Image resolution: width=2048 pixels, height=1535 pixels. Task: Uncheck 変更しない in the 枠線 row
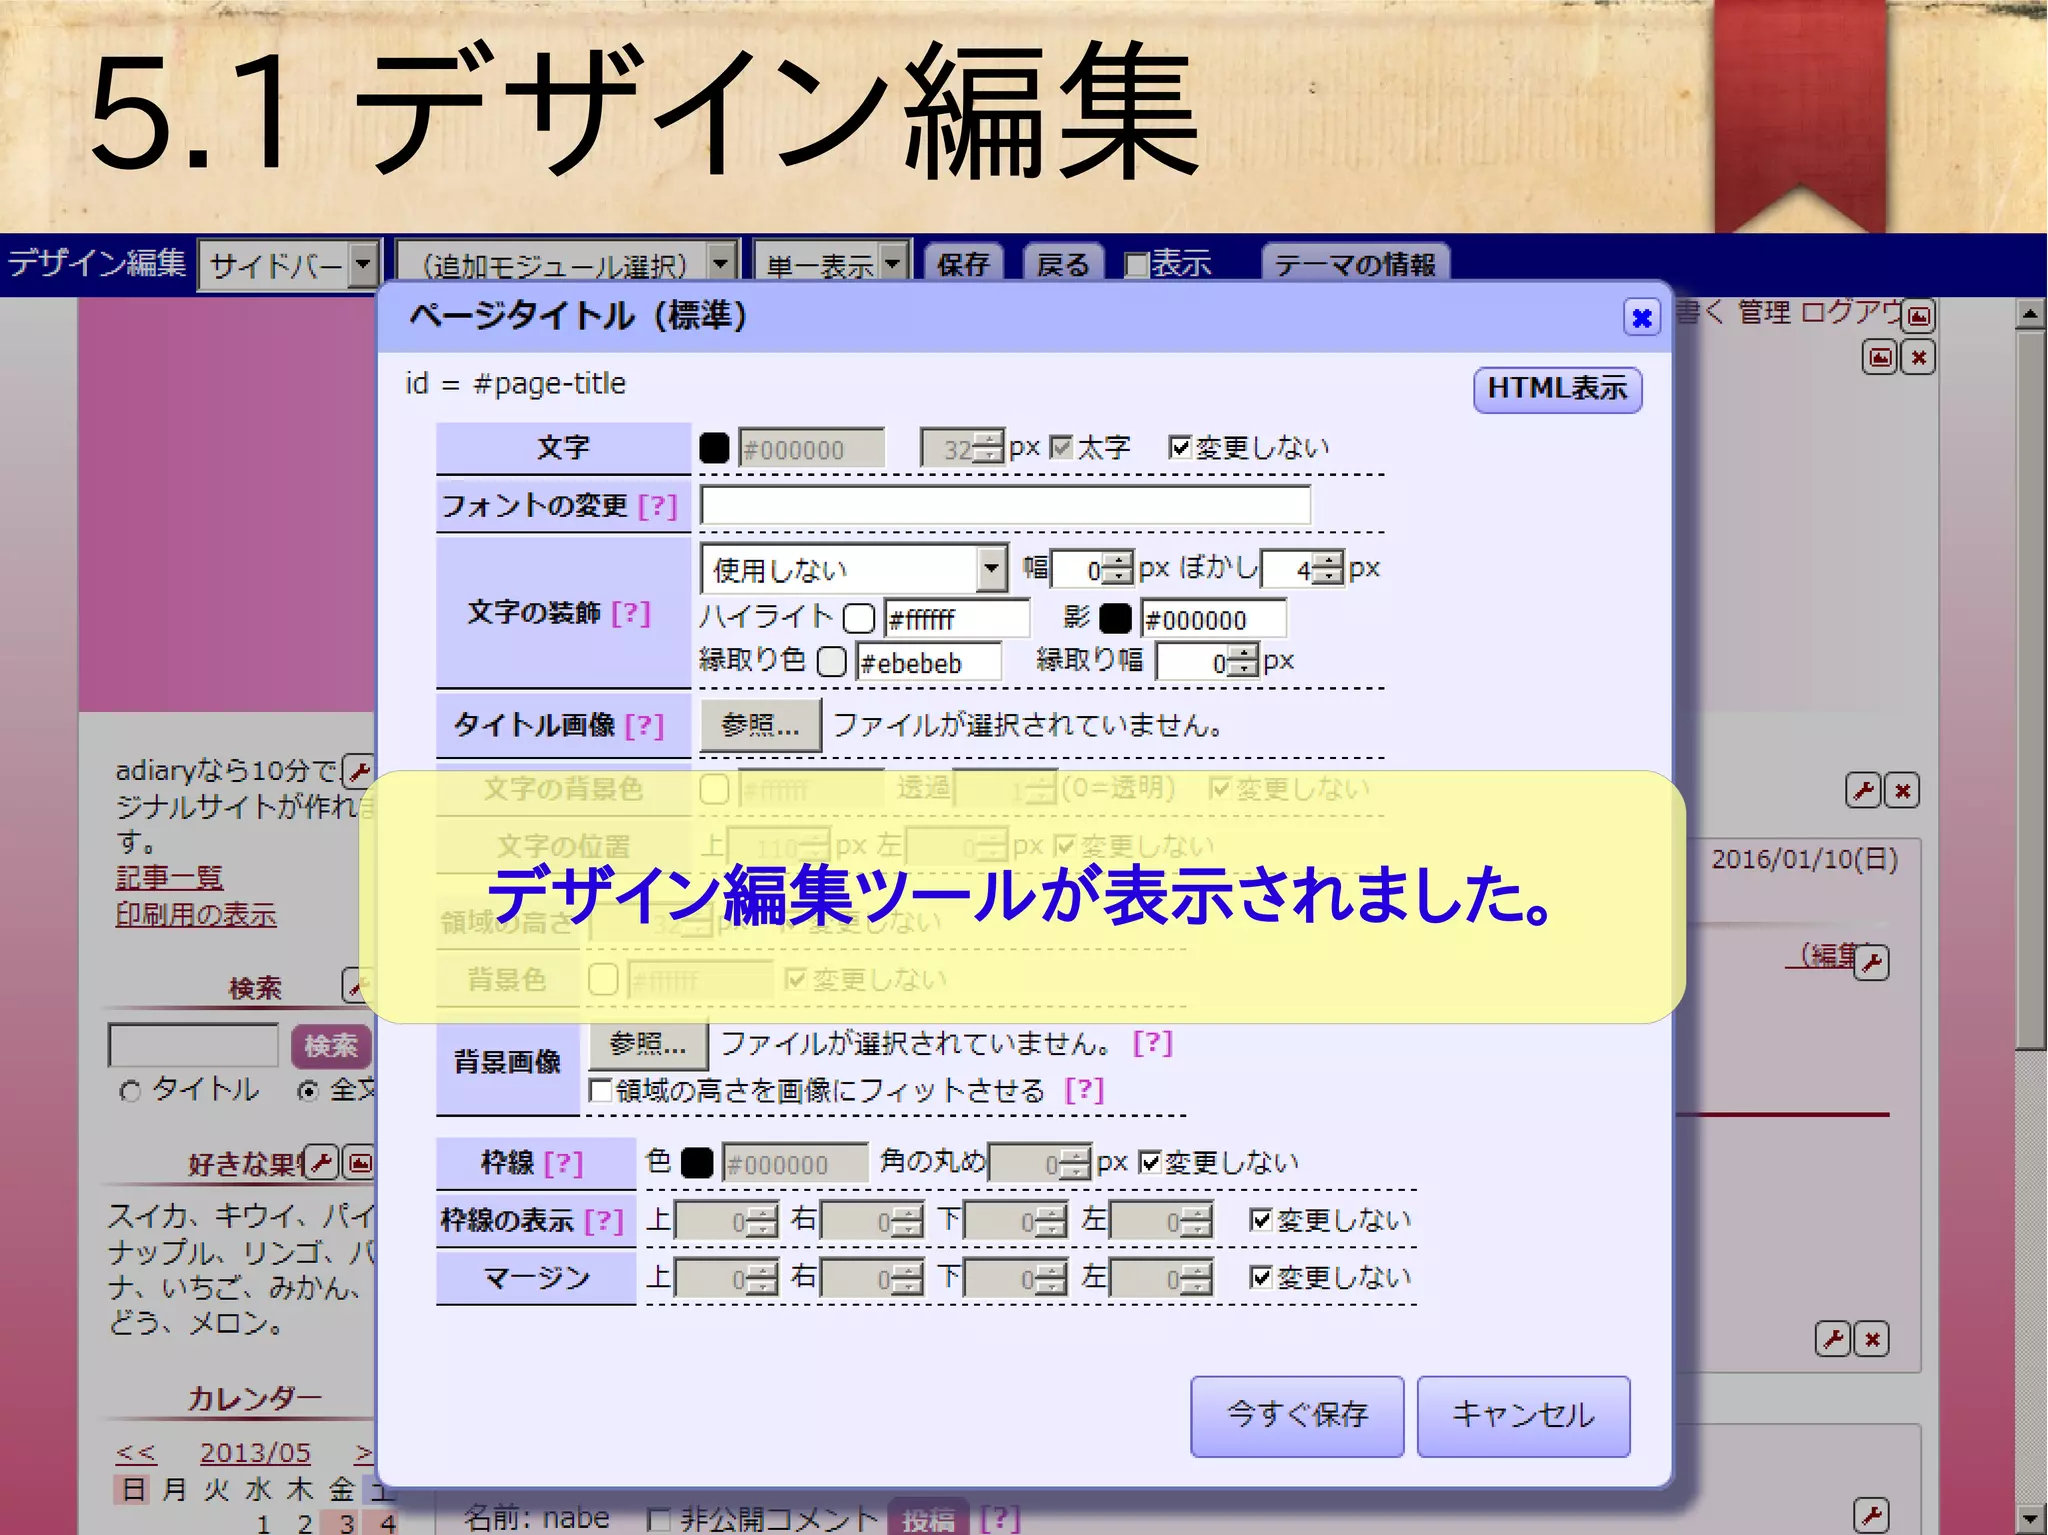point(1149,1163)
